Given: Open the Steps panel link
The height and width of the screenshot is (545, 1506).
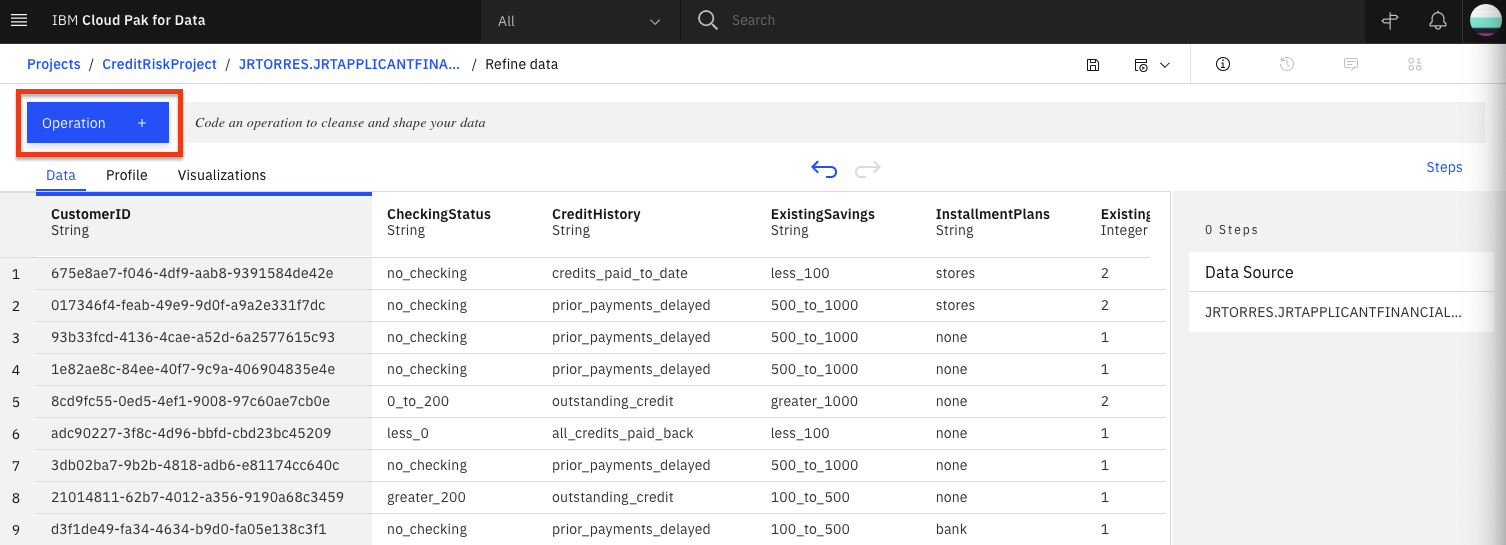Looking at the screenshot, I should 1444,167.
